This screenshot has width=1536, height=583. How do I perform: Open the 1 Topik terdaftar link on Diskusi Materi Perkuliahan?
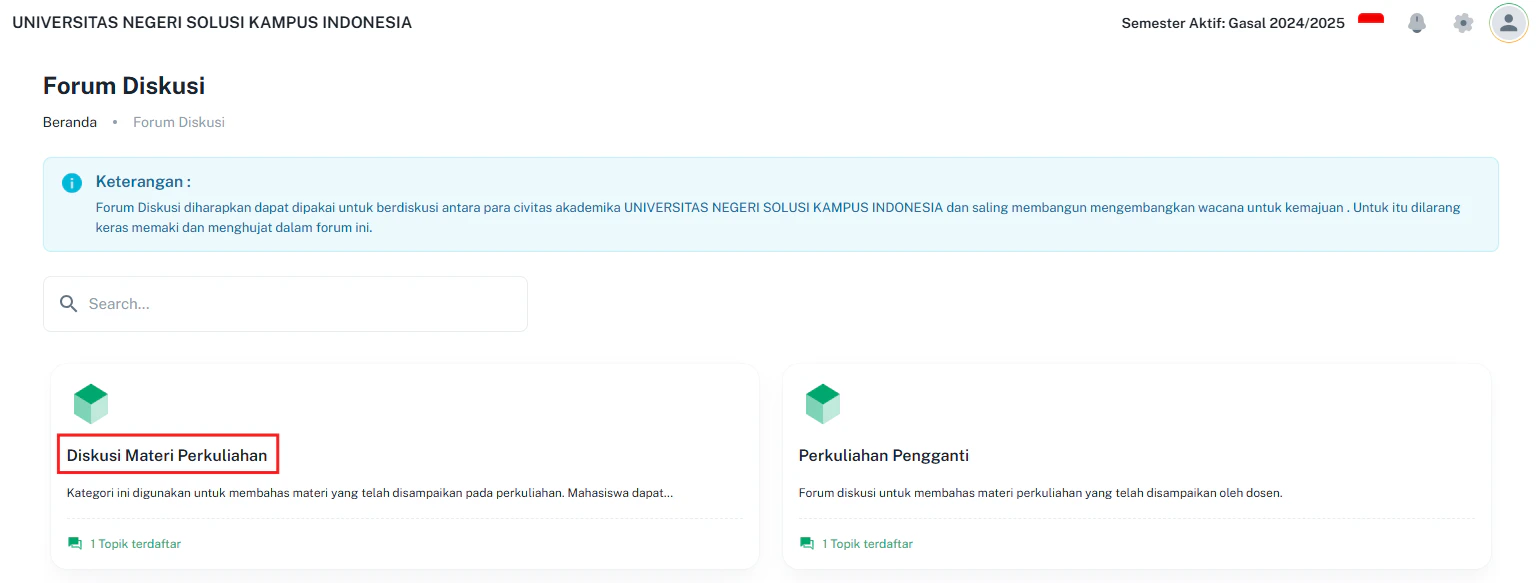point(135,543)
